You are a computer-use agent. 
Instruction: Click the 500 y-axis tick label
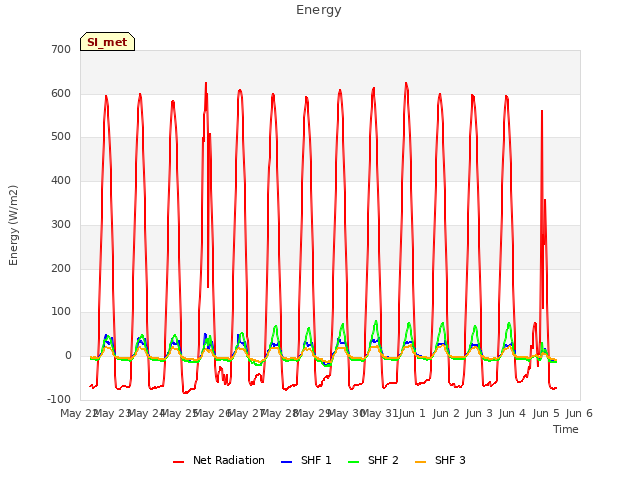(x=61, y=137)
